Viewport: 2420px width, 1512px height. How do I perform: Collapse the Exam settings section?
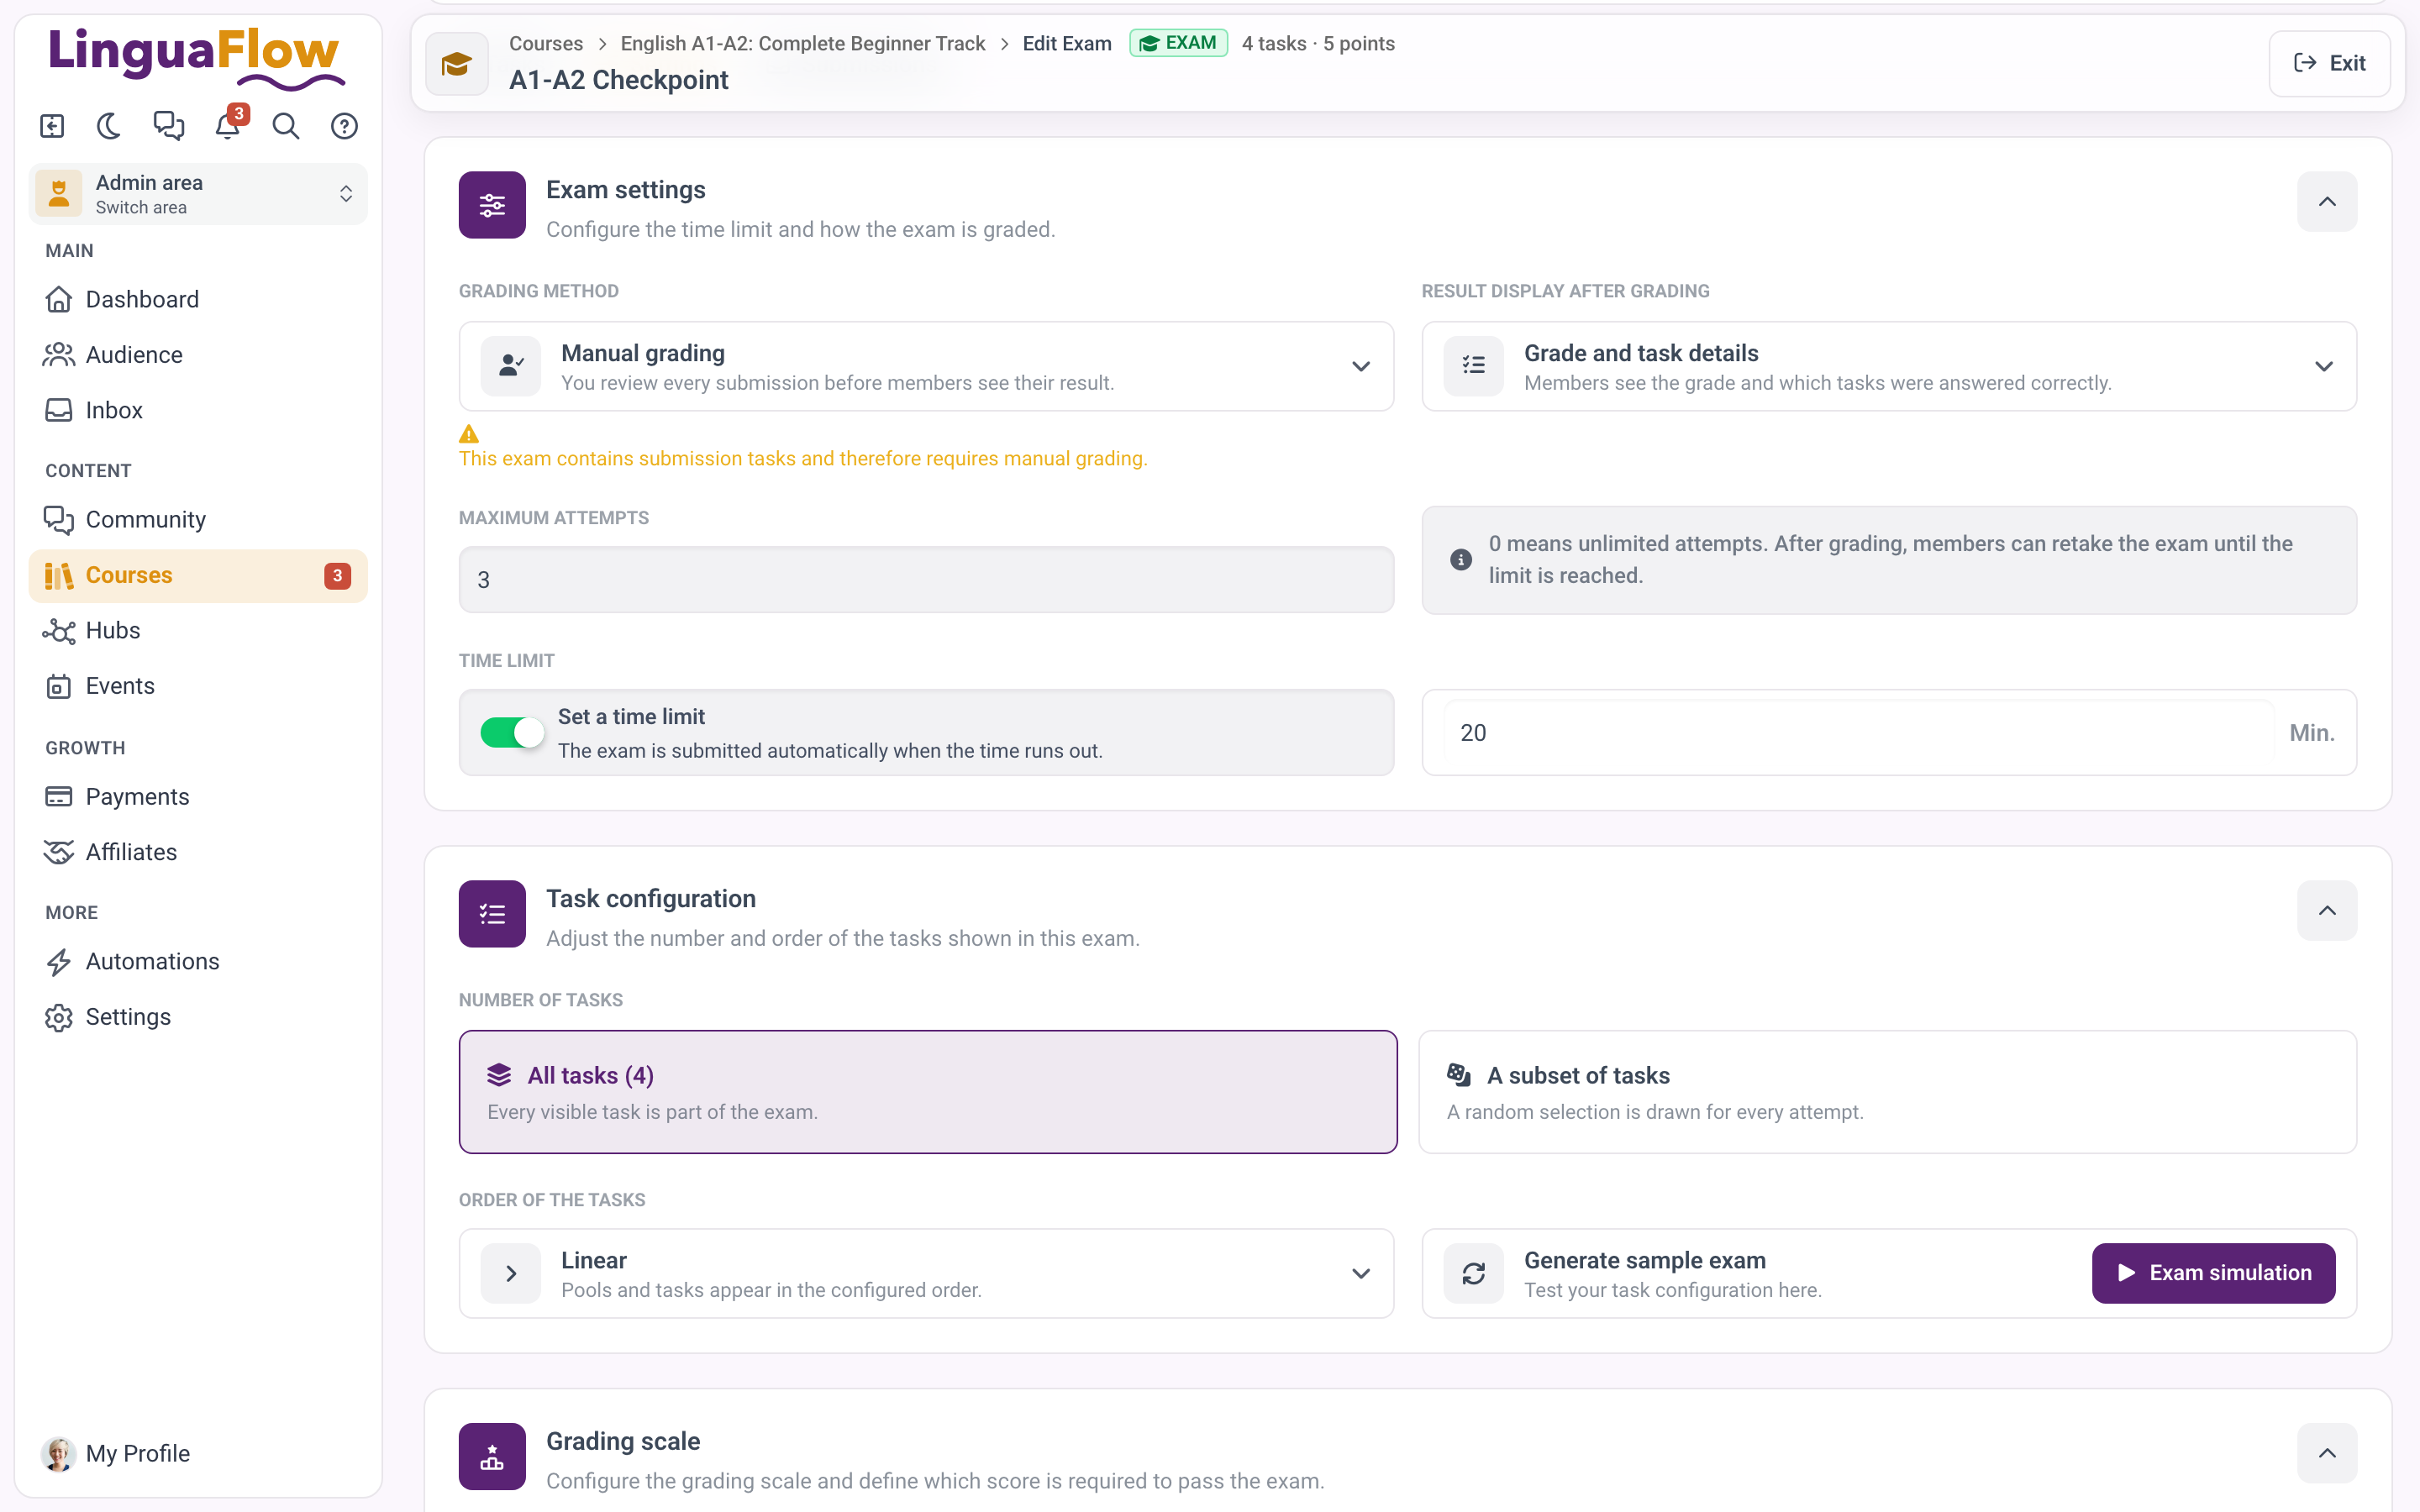[x=2327, y=202]
